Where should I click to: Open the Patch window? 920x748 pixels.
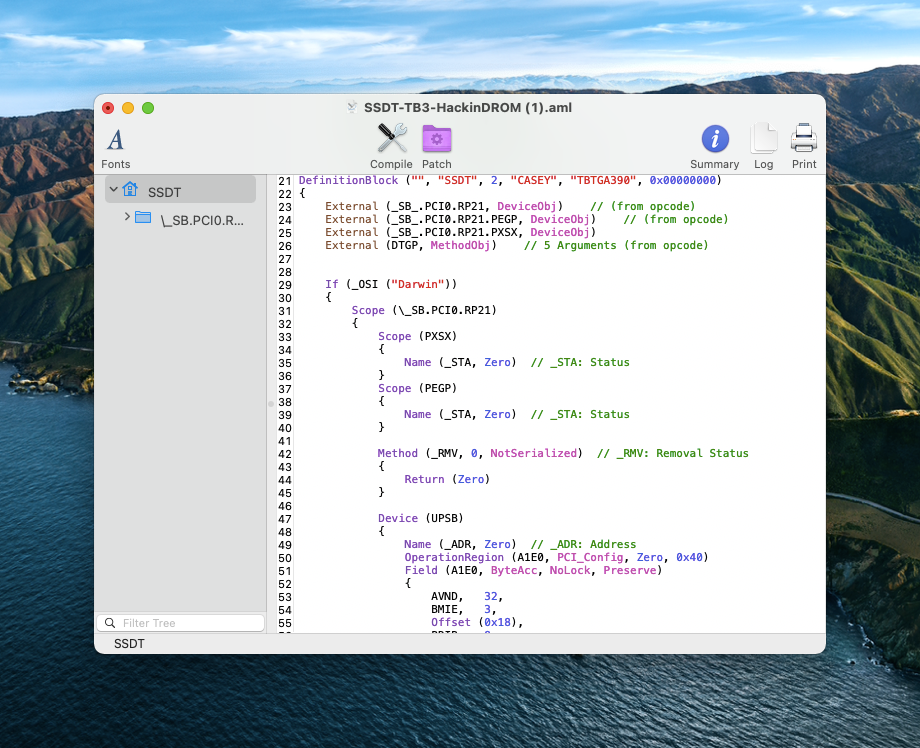pos(436,139)
